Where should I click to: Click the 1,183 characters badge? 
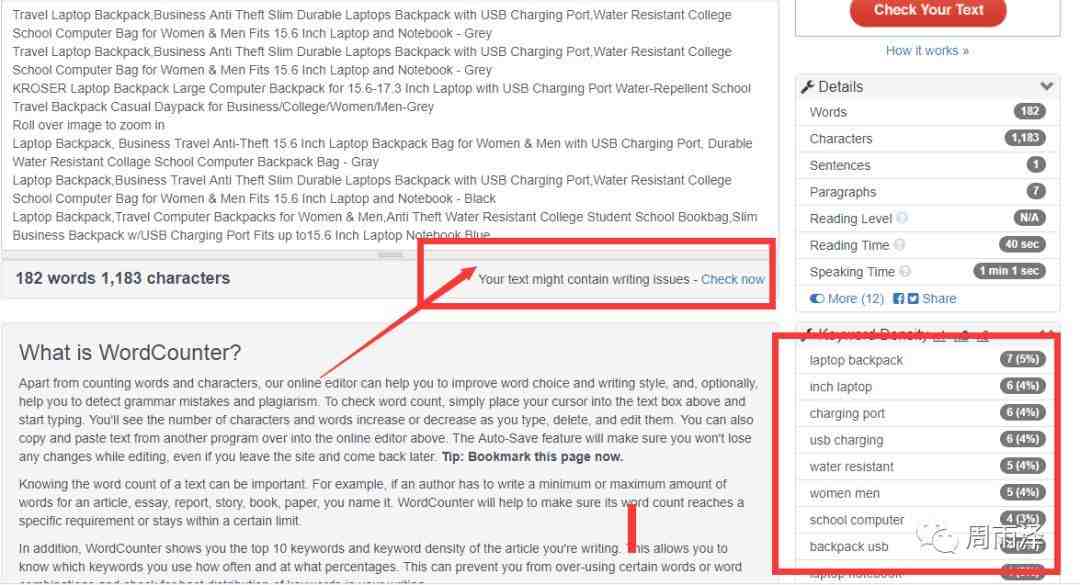pos(1025,138)
